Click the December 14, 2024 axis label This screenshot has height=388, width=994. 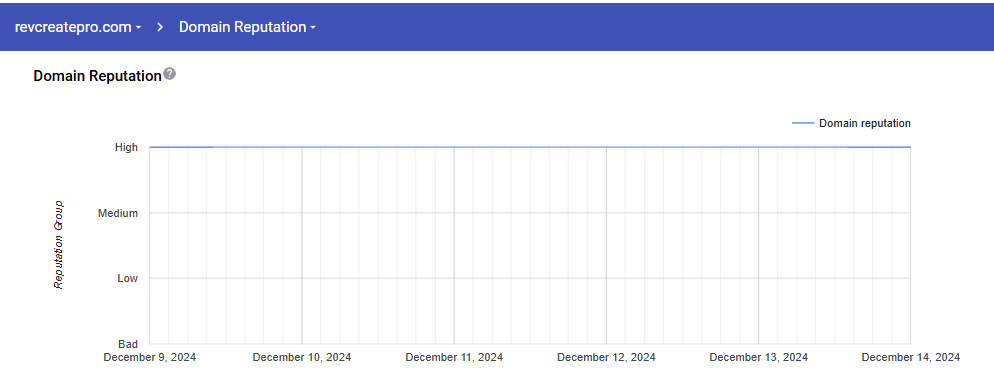point(911,358)
